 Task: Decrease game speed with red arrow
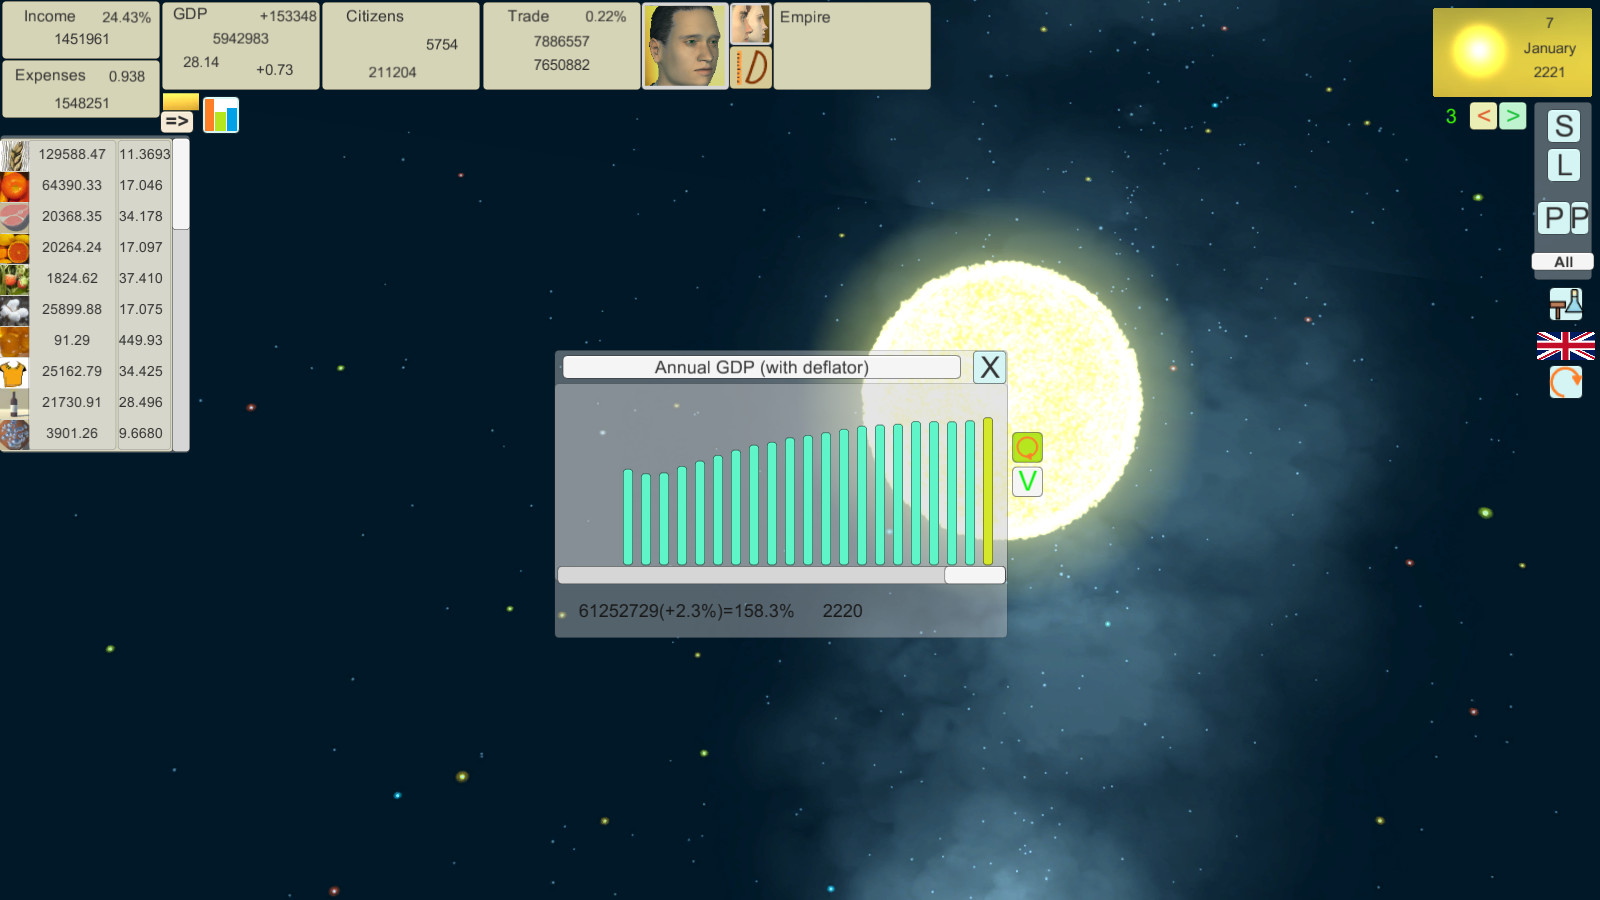[1483, 116]
